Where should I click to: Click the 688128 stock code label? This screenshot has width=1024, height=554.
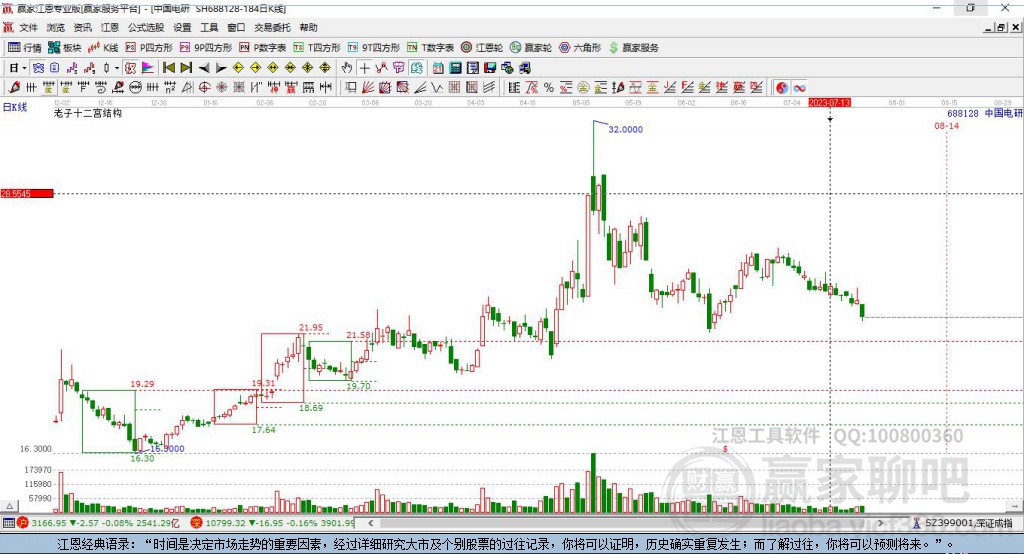pos(963,114)
